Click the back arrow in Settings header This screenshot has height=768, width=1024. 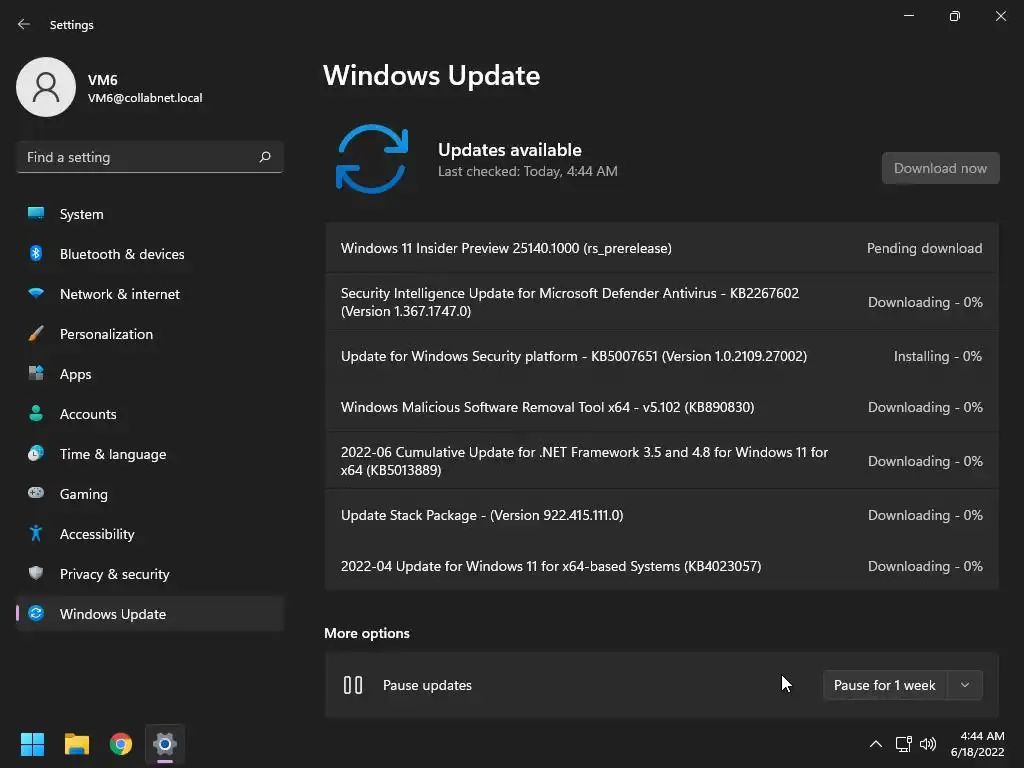[x=24, y=24]
